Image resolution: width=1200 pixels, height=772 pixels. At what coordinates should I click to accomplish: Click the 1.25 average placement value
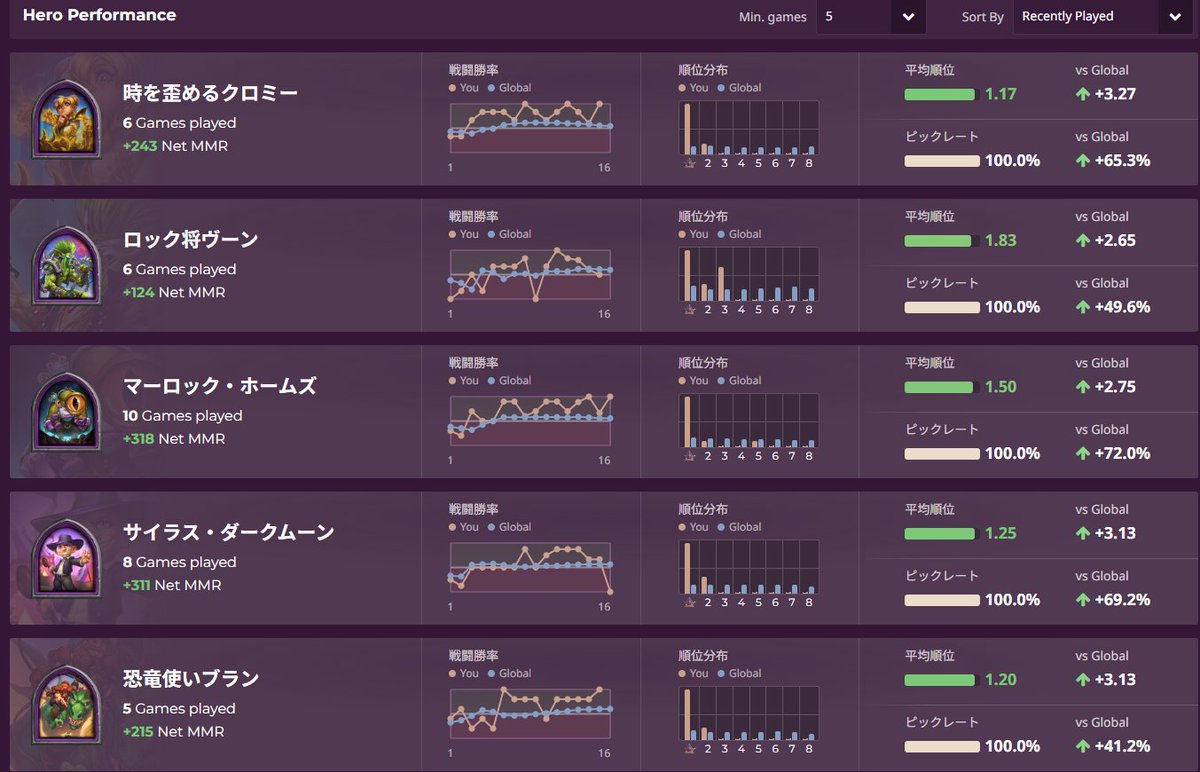1001,534
